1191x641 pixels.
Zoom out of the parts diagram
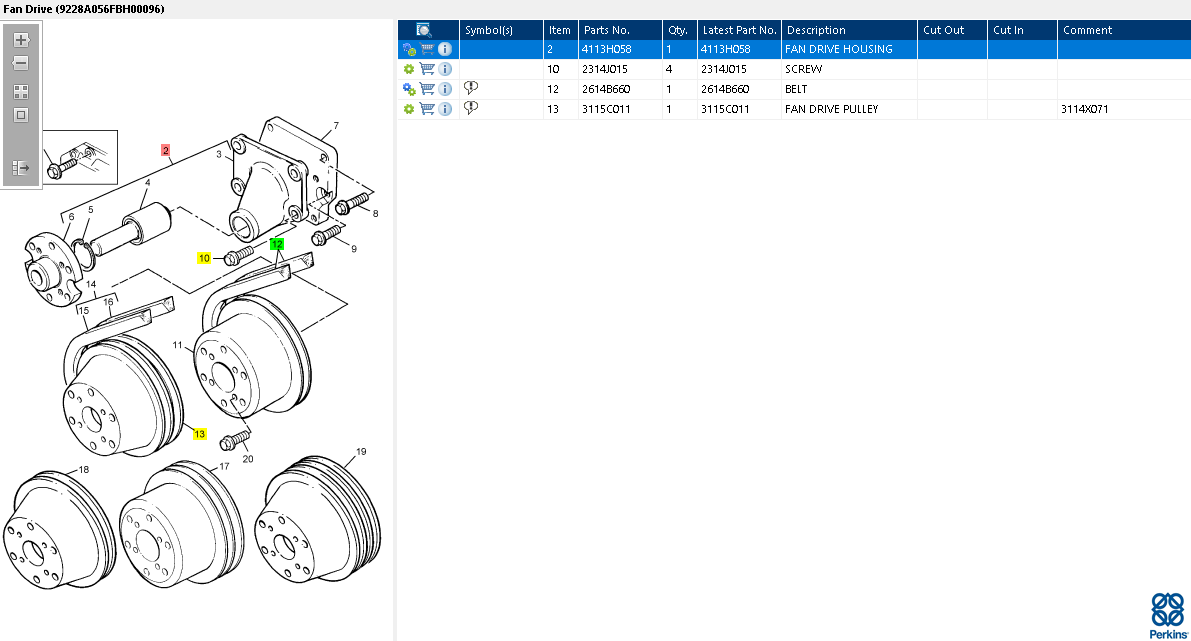[x=20, y=63]
